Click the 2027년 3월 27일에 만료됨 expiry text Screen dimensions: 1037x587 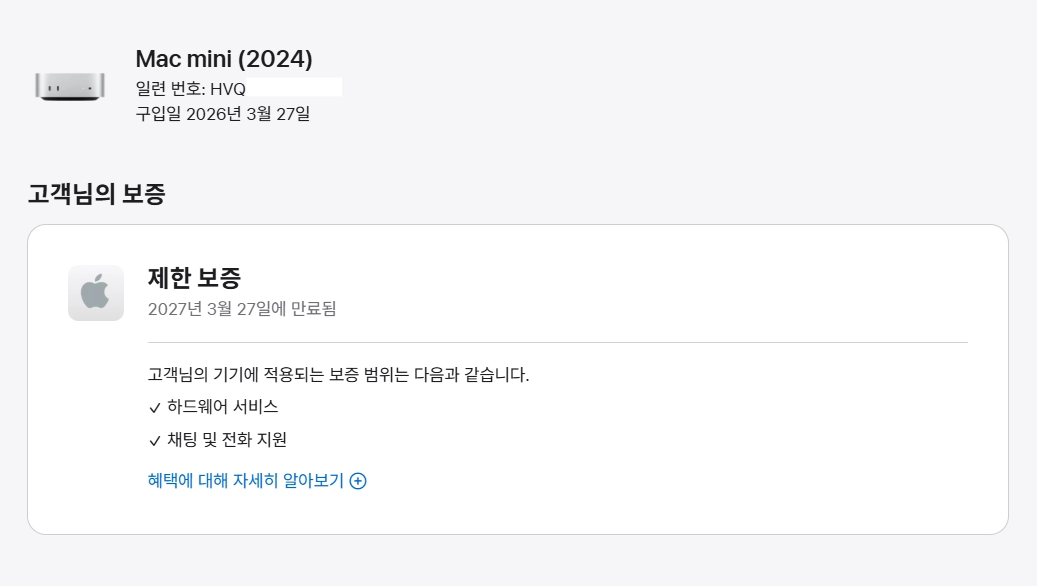(242, 309)
